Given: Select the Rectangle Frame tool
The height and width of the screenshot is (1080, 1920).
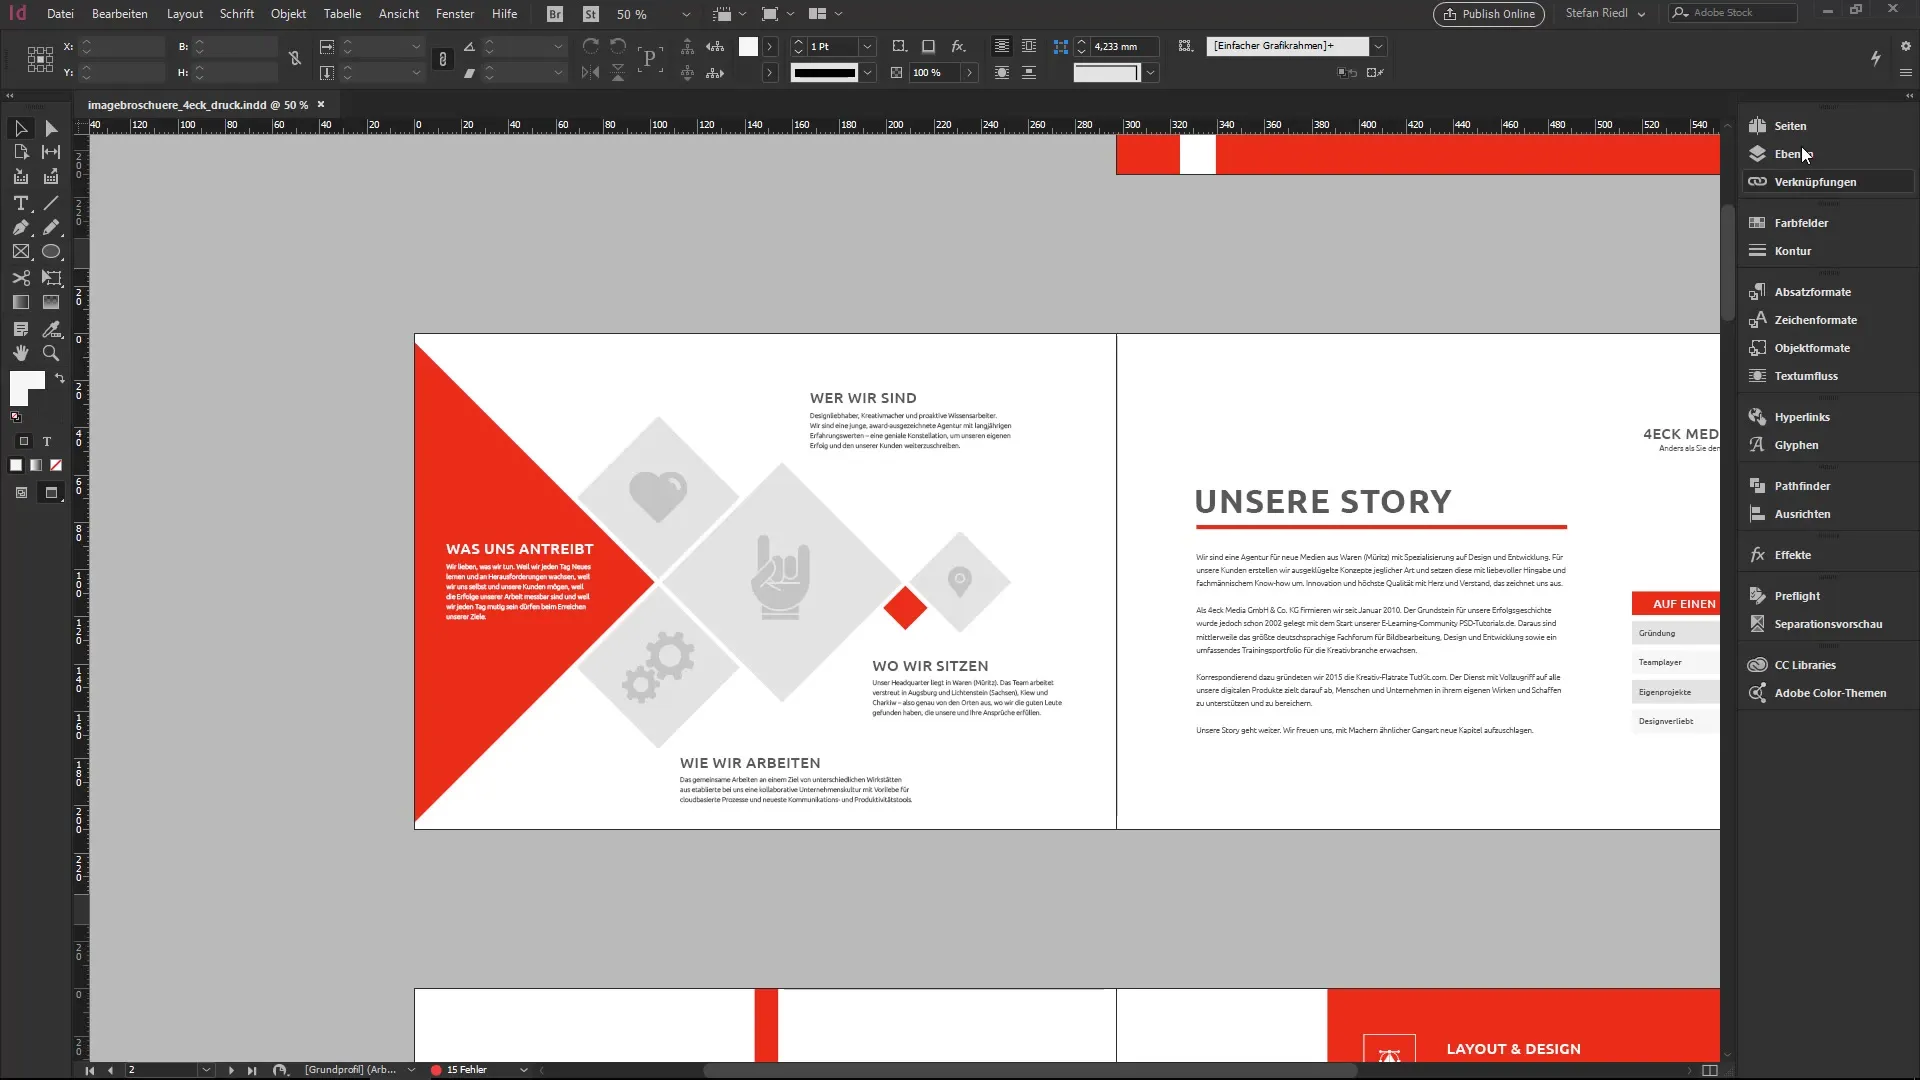Looking at the screenshot, I should (20, 252).
